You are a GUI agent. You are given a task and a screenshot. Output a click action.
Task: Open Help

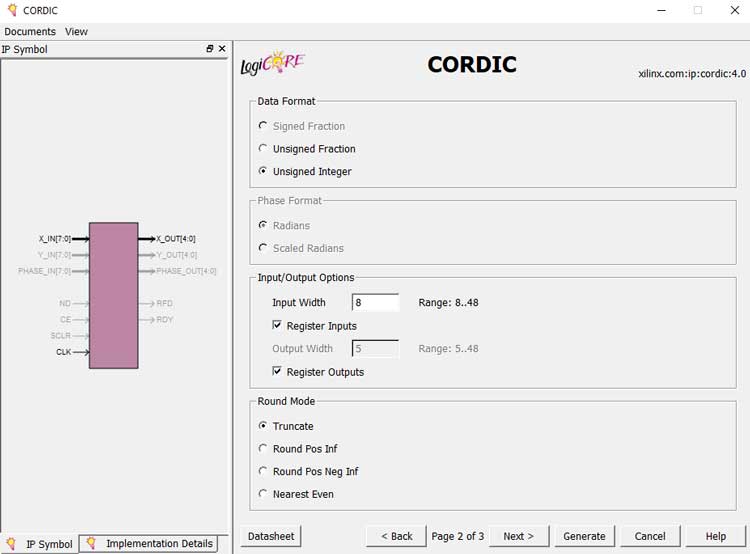click(x=716, y=536)
